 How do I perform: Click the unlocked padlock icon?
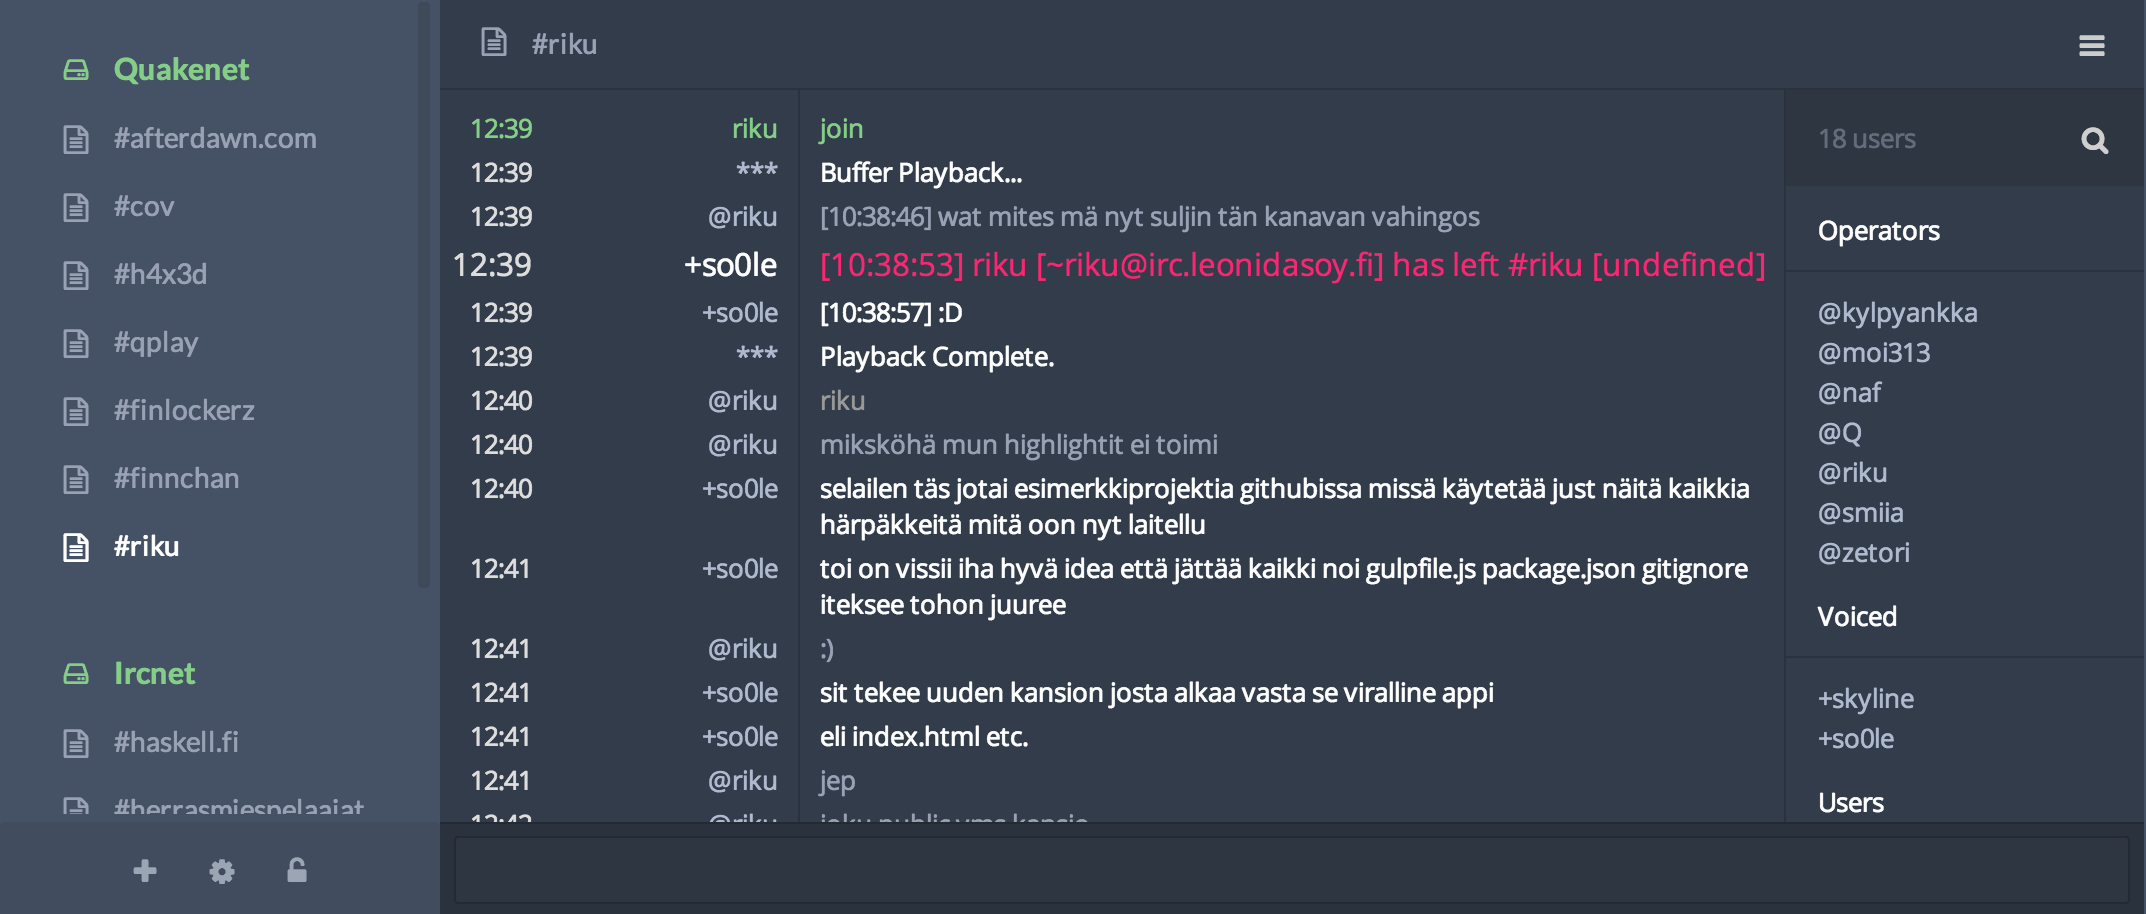point(297,871)
